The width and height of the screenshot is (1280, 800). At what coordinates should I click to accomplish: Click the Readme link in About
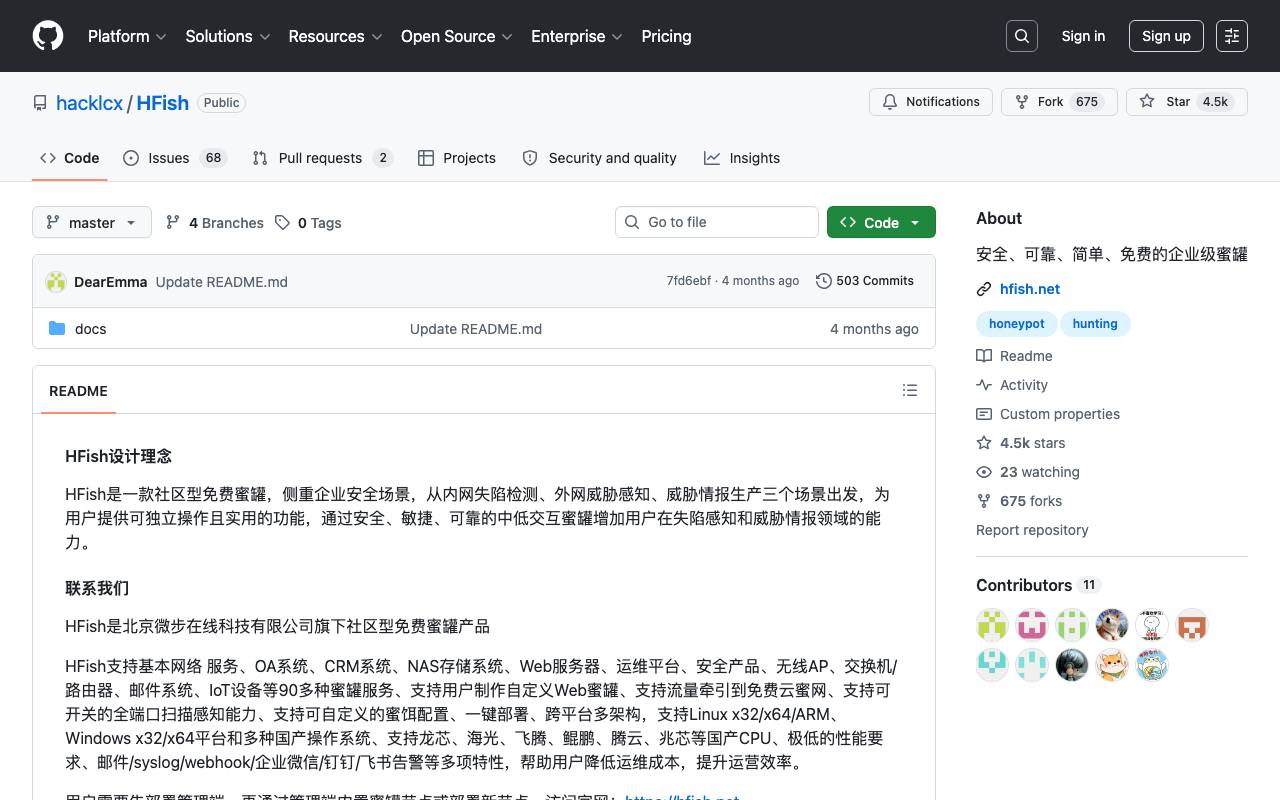[x=1026, y=356]
